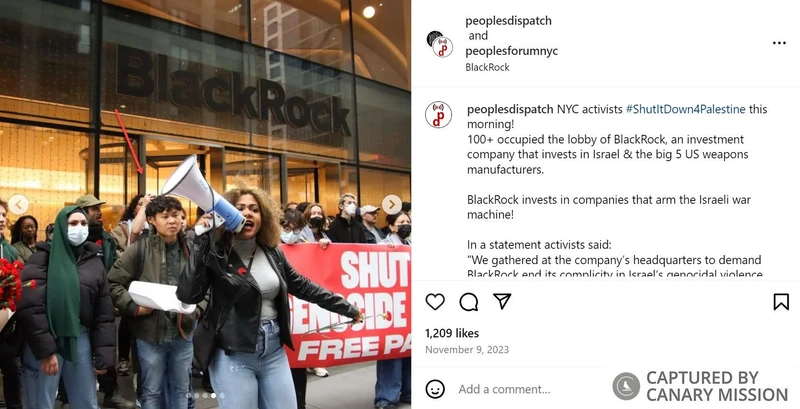Open BlackRock location tag
800x409 pixels.
tap(487, 67)
